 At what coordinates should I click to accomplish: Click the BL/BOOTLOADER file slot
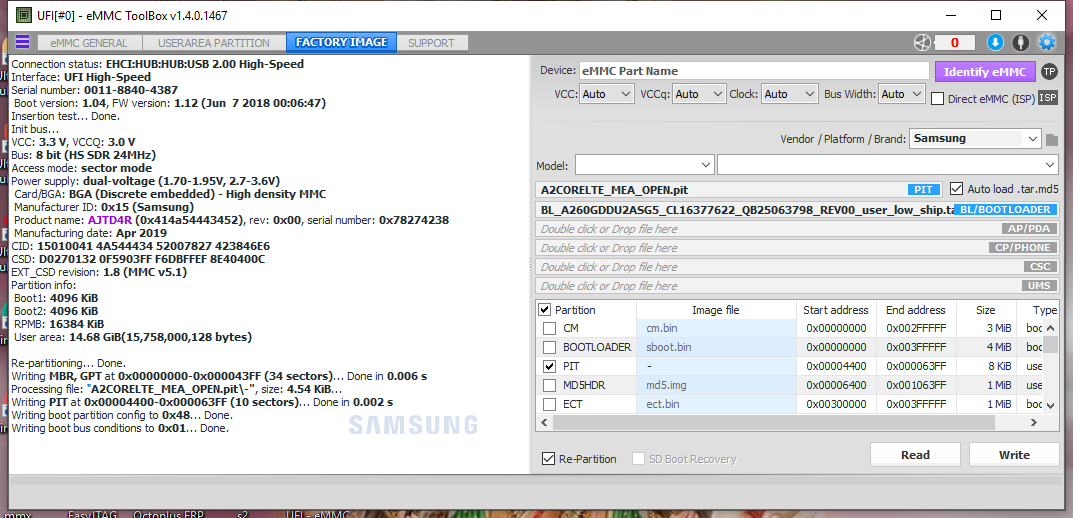[x=797, y=209]
